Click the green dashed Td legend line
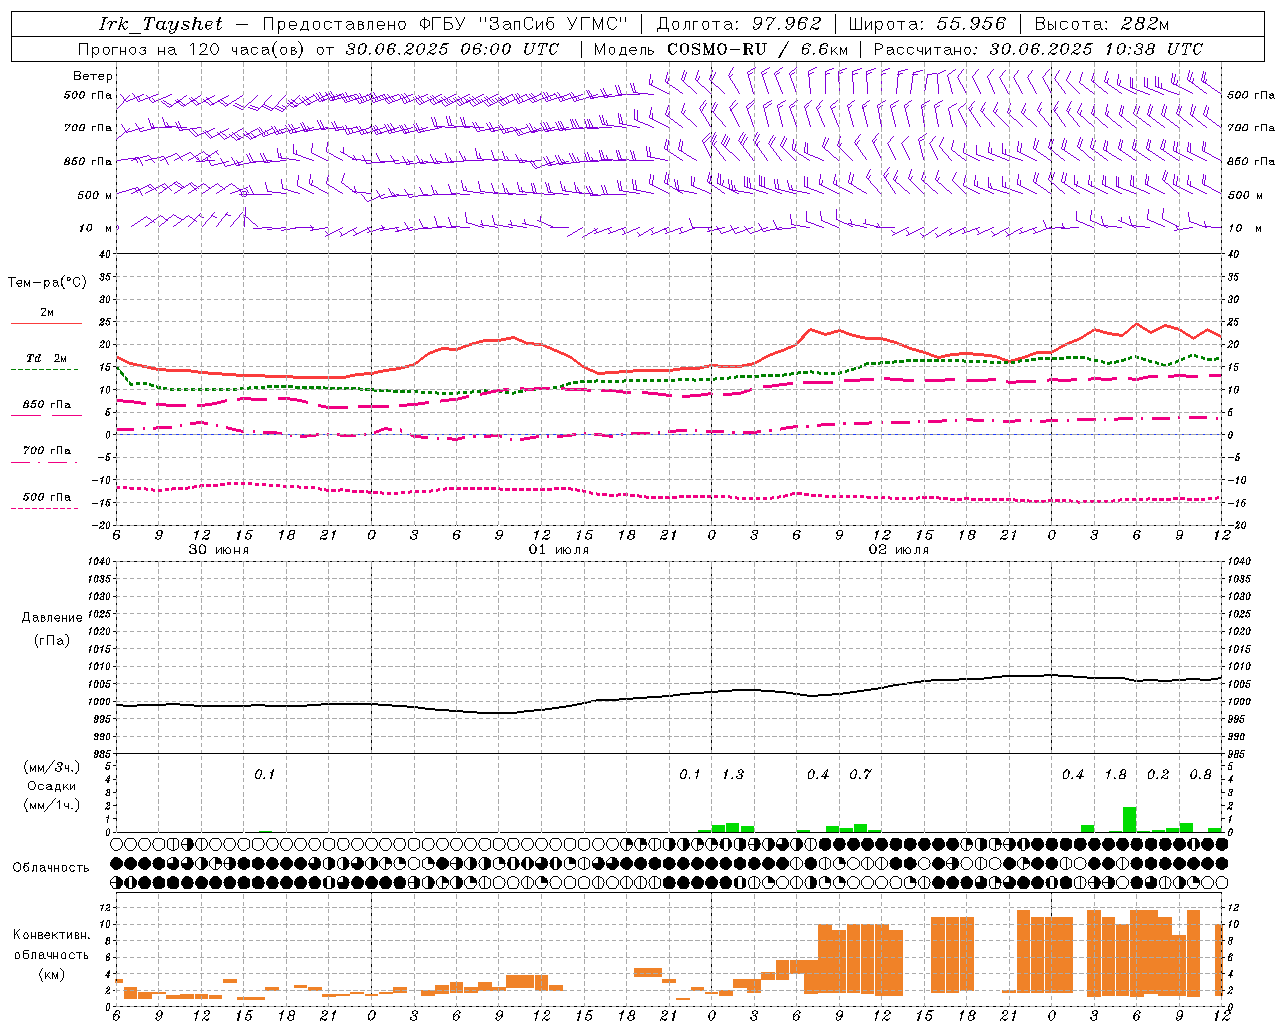 [44, 369]
